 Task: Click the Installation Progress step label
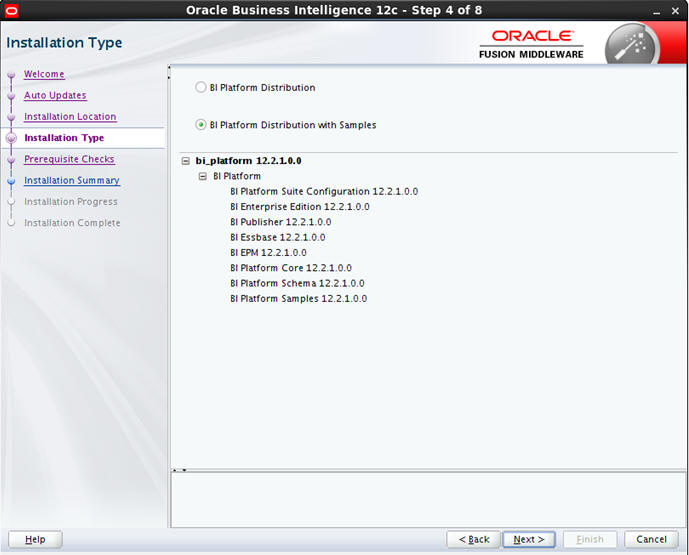[71, 202]
